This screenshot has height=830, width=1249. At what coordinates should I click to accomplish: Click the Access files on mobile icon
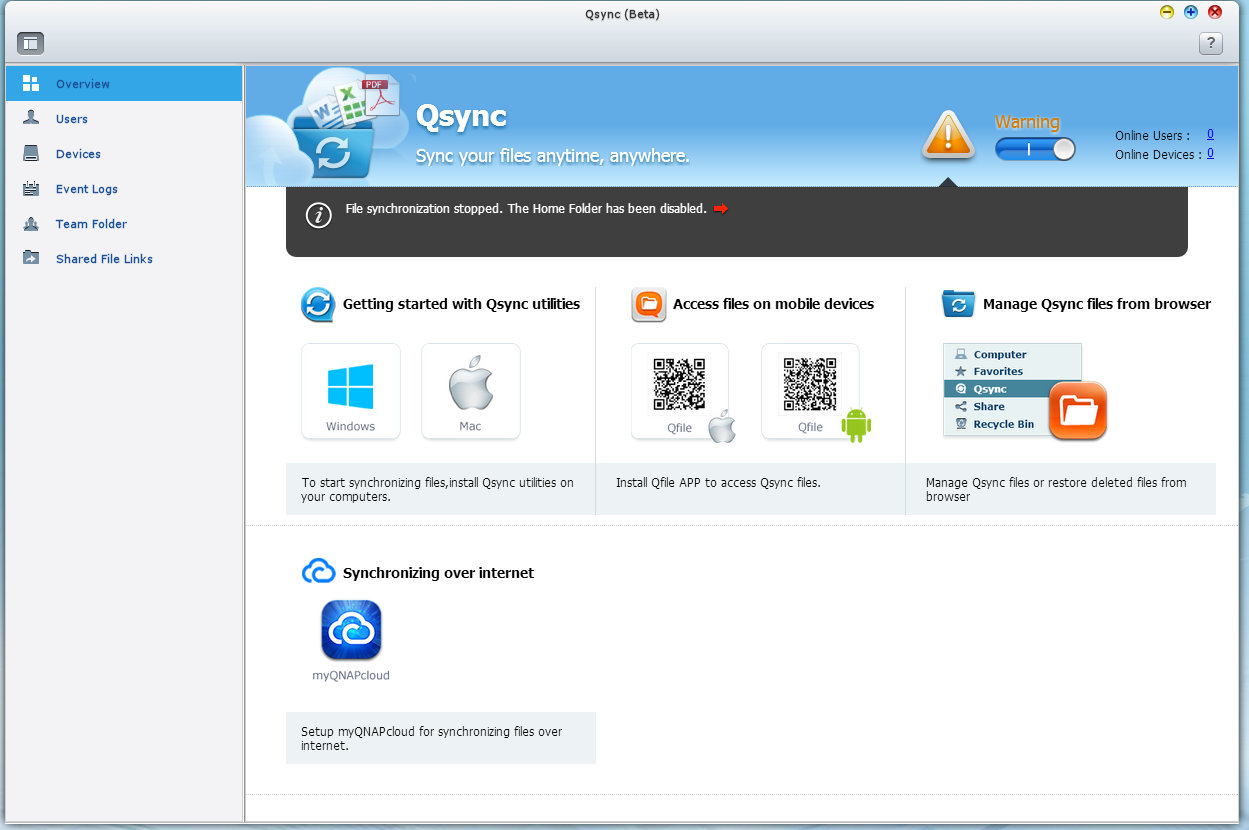(x=649, y=304)
